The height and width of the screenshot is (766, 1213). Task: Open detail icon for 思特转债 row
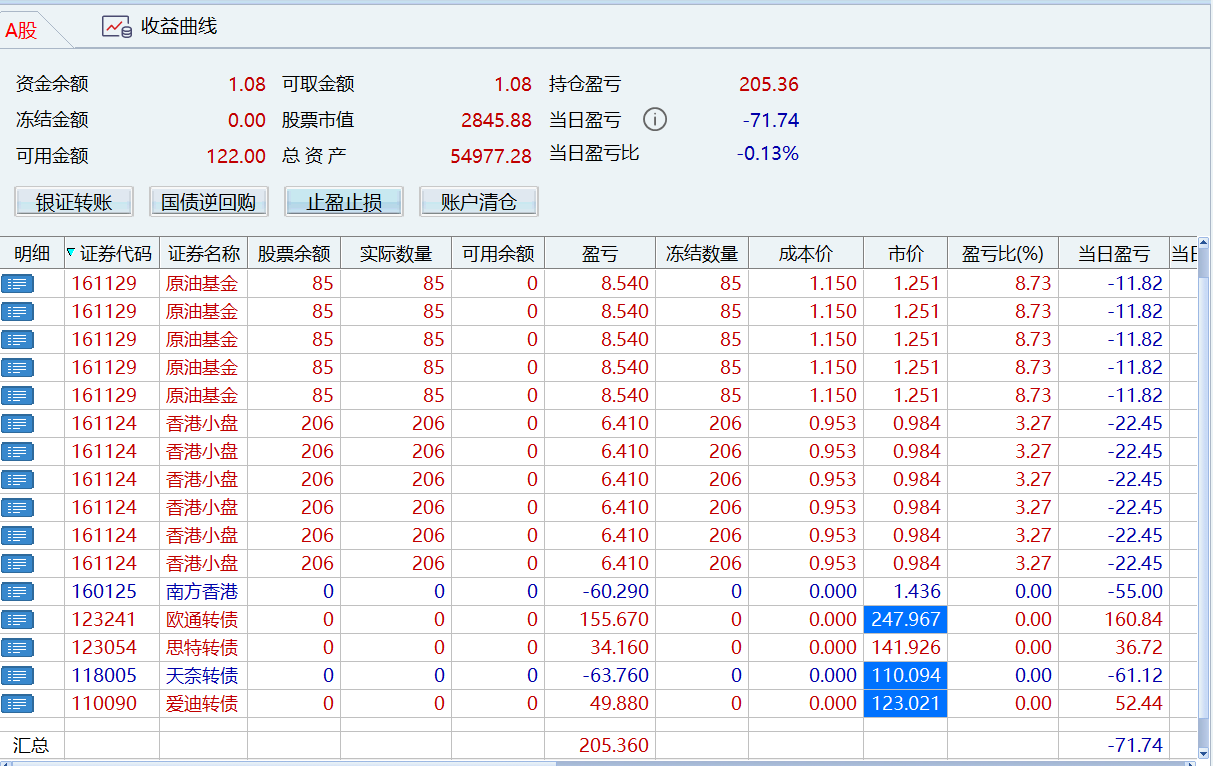click(x=18, y=648)
